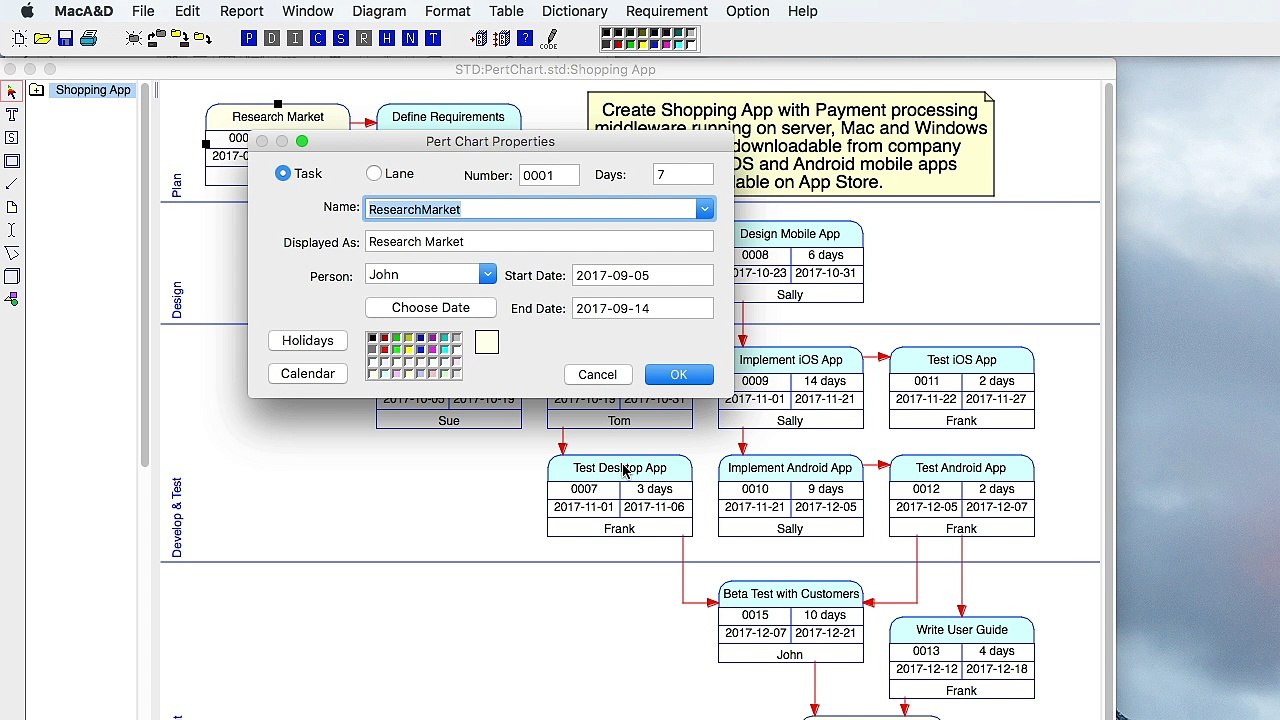Click the Print toolbar icon
Image resolution: width=1280 pixels, height=720 pixels.
88,38
